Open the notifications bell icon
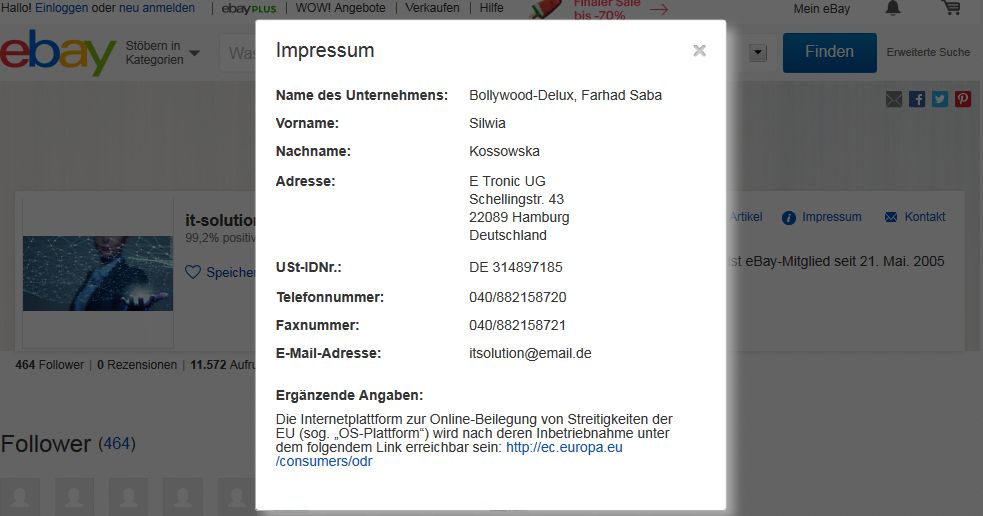This screenshot has width=983, height=516. [893, 8]
